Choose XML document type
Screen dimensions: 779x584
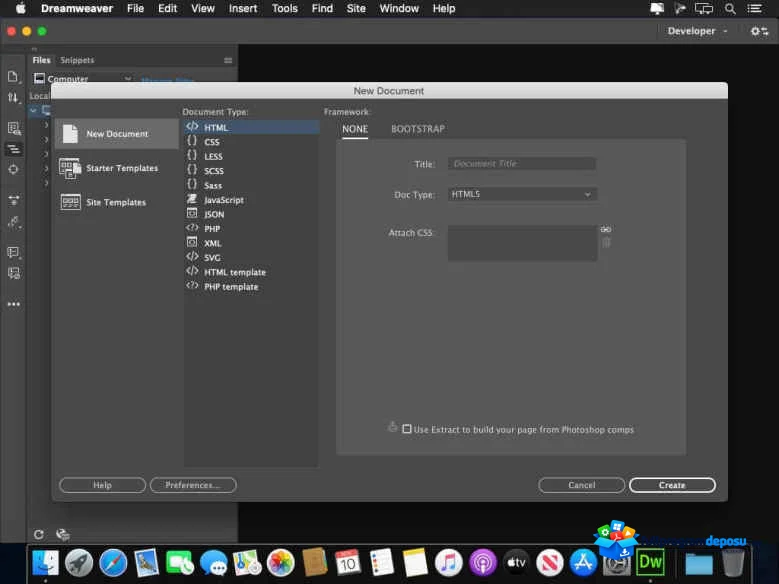click(x=251, y=243)
